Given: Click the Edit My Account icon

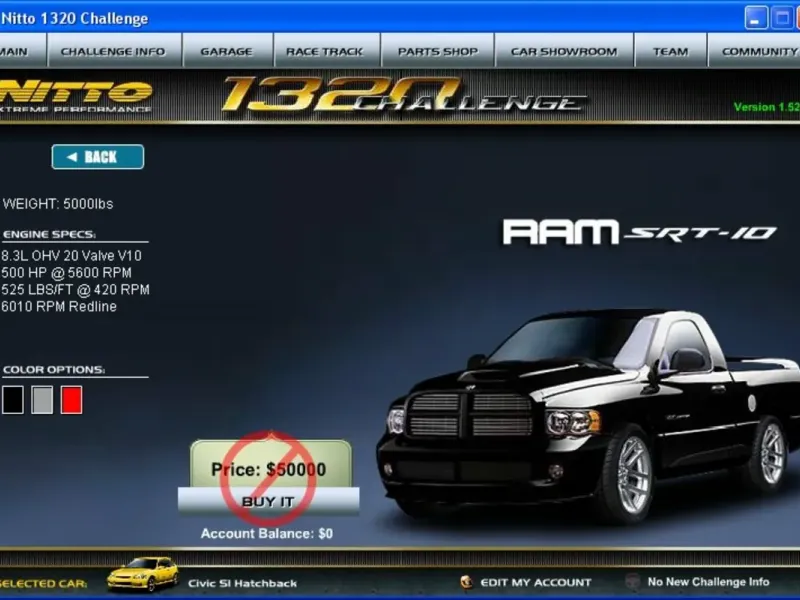Looking at the screenshot, I should tap(466, 582).
